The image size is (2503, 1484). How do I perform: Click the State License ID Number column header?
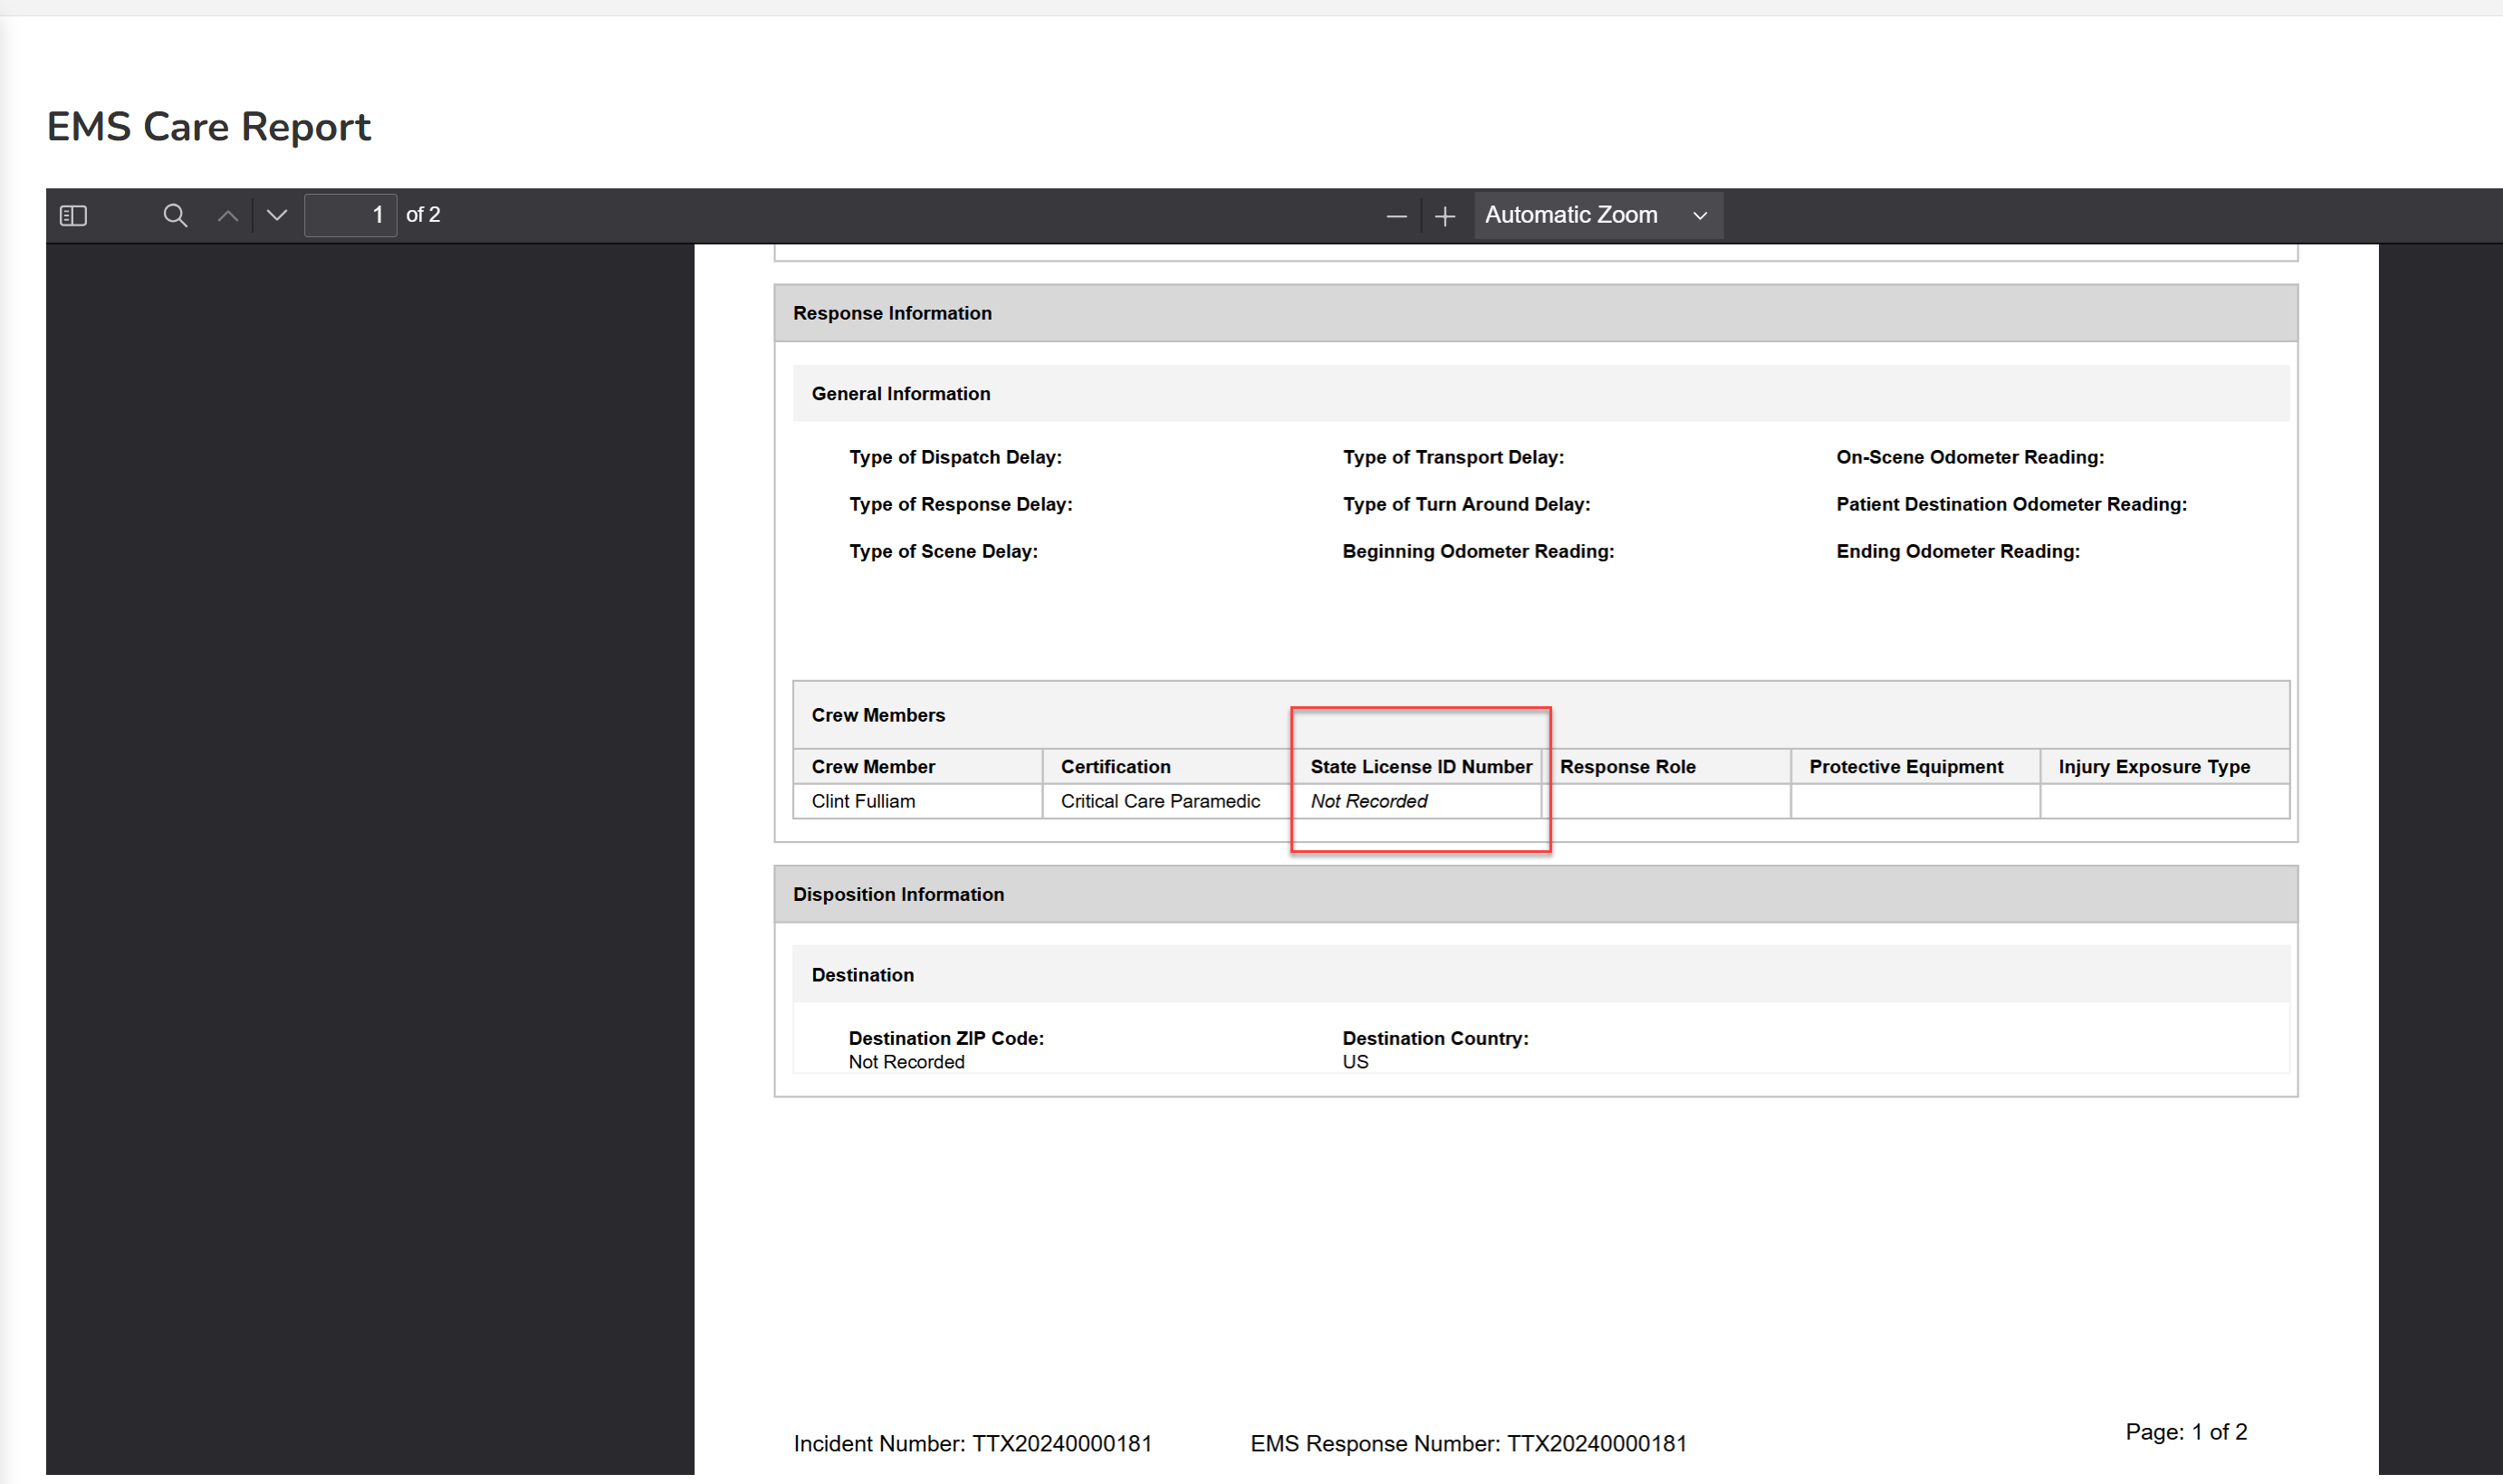(x=1420, y=767)
